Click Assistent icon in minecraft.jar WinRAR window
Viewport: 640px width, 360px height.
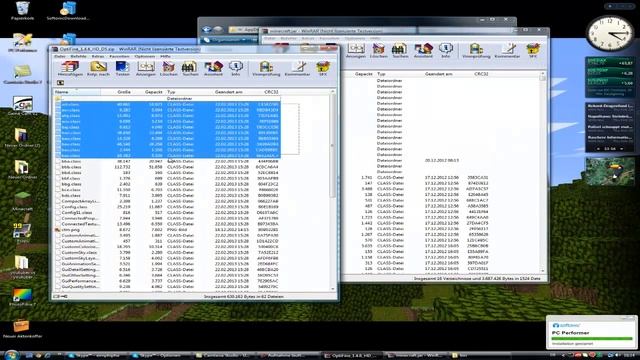click(423, 51)
